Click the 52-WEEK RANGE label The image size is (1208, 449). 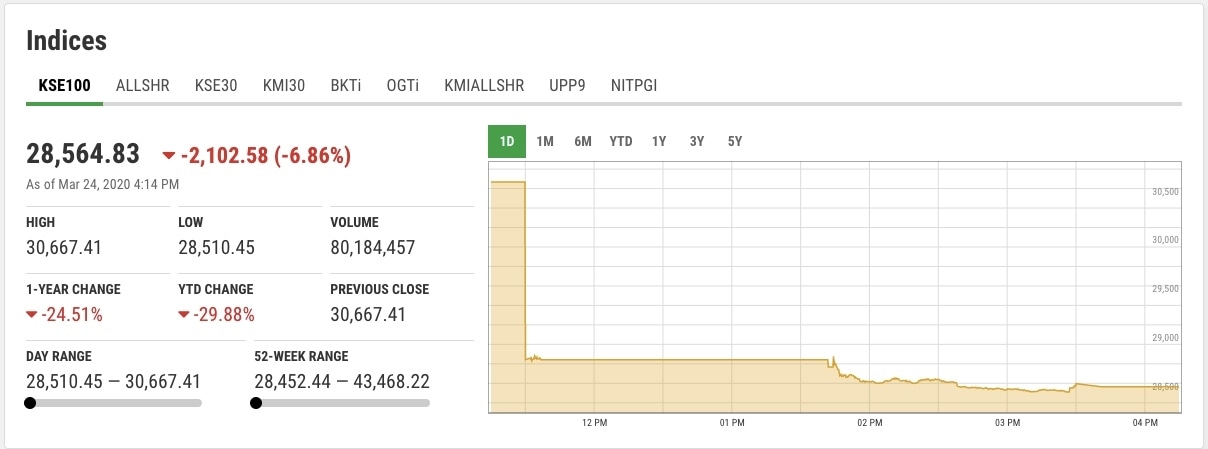301,356
